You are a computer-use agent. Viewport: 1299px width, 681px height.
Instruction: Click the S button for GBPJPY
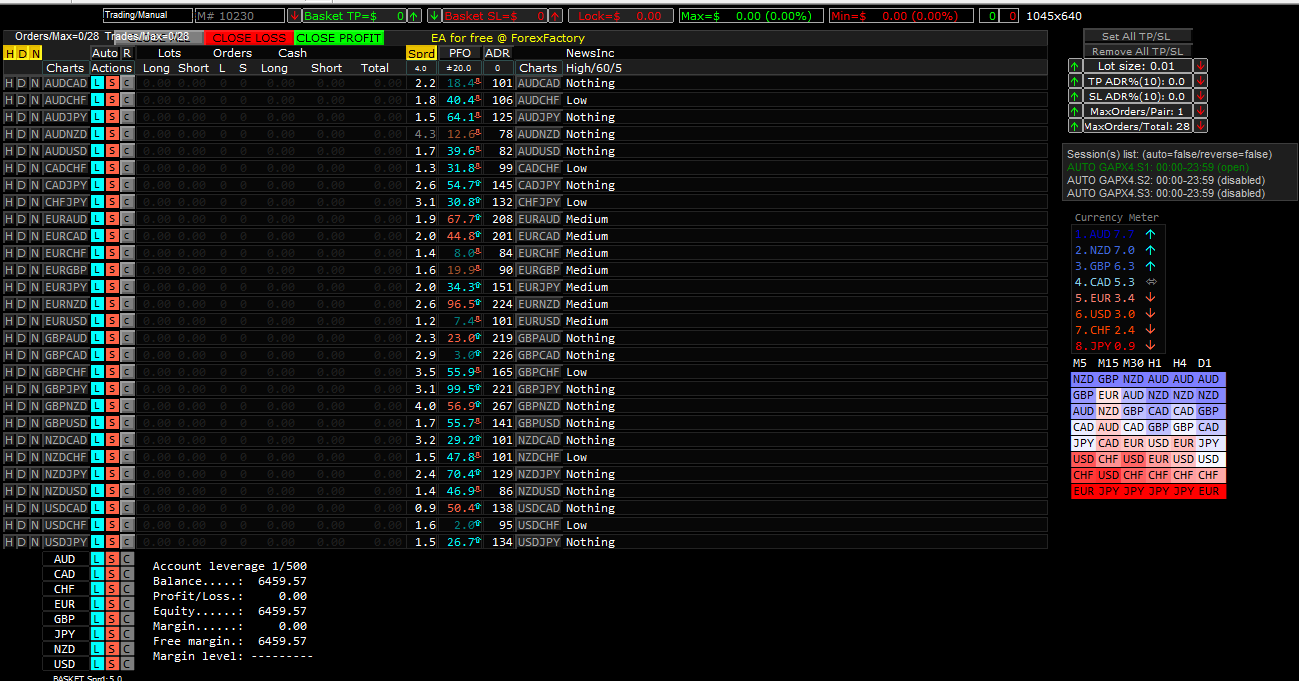112,389
